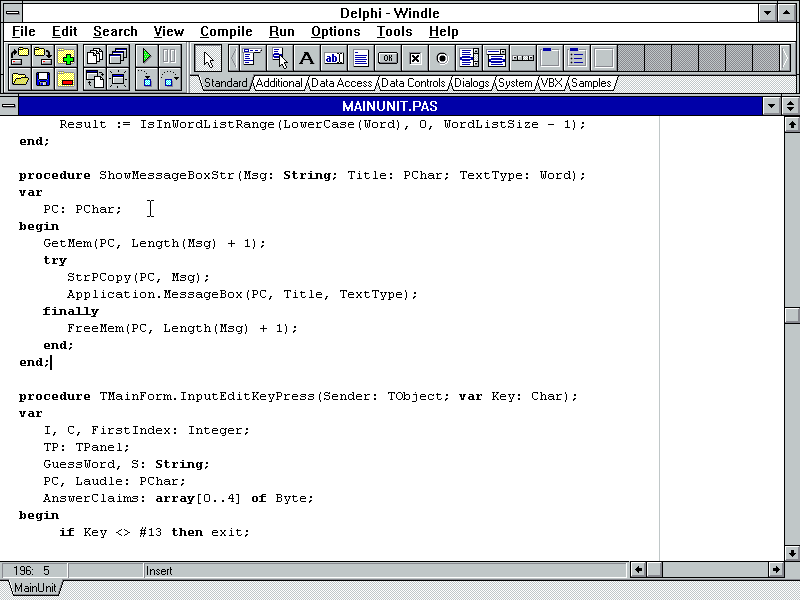The height and width of the screenshot is (600, 800).
Task: Pick the Label component (letter A)
Action: coord(307,58)
